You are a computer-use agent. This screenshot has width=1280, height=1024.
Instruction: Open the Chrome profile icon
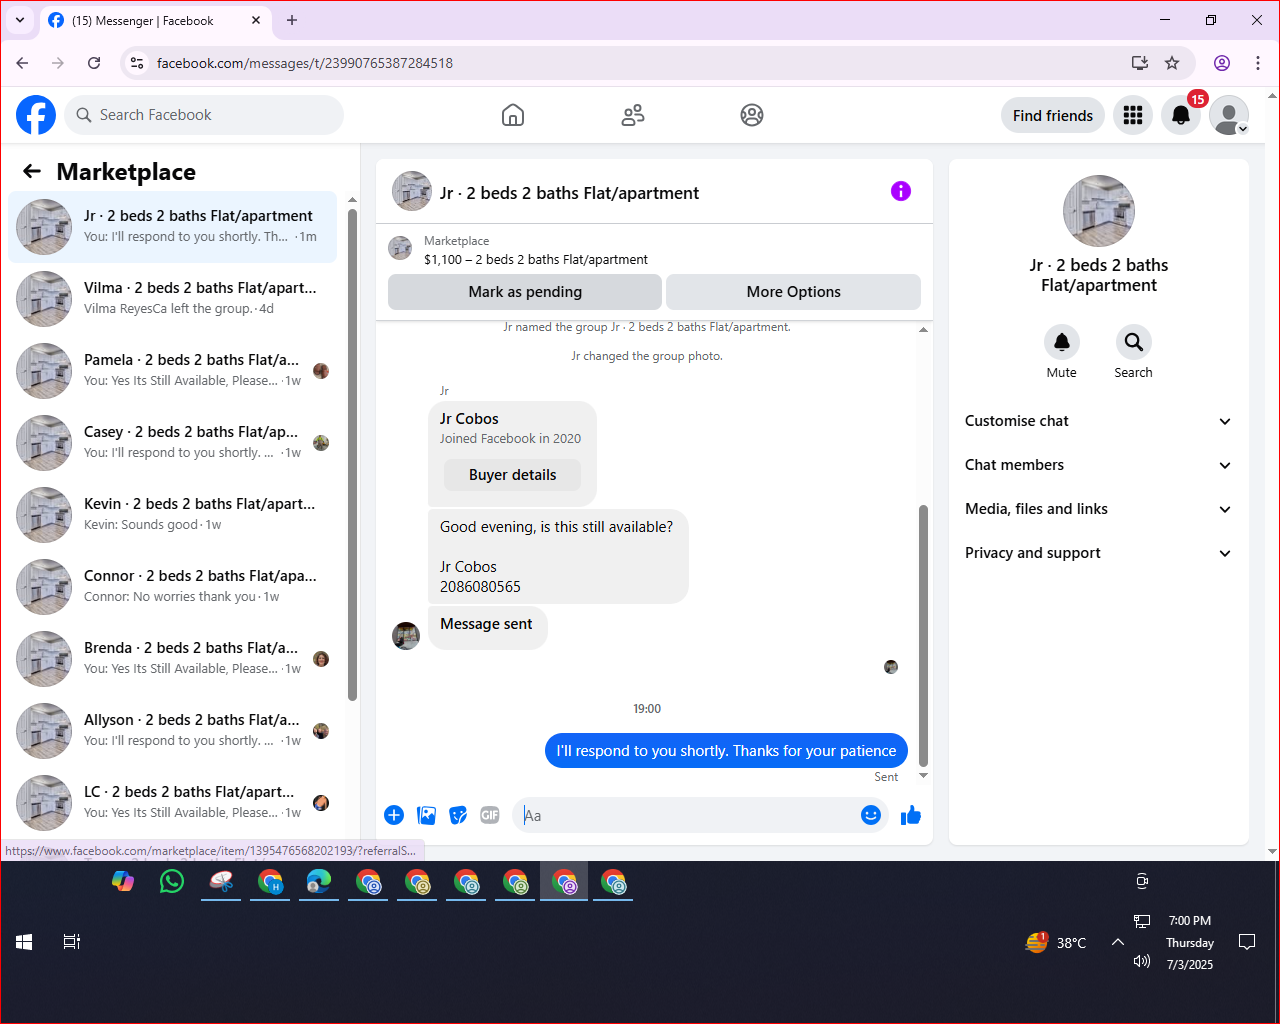1222,63
